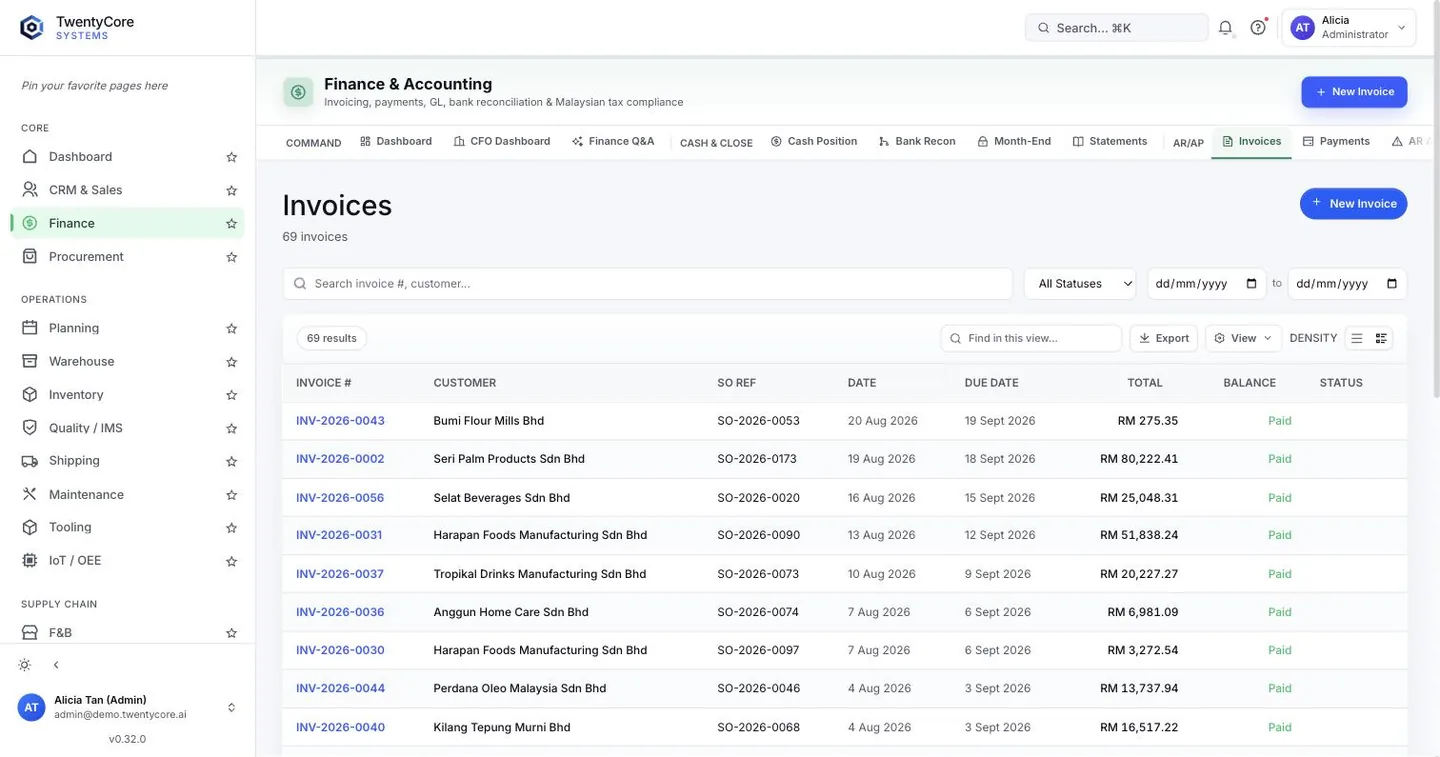1440x757 pixels.
Task: Open the Statements tab
Action: 1110,141
